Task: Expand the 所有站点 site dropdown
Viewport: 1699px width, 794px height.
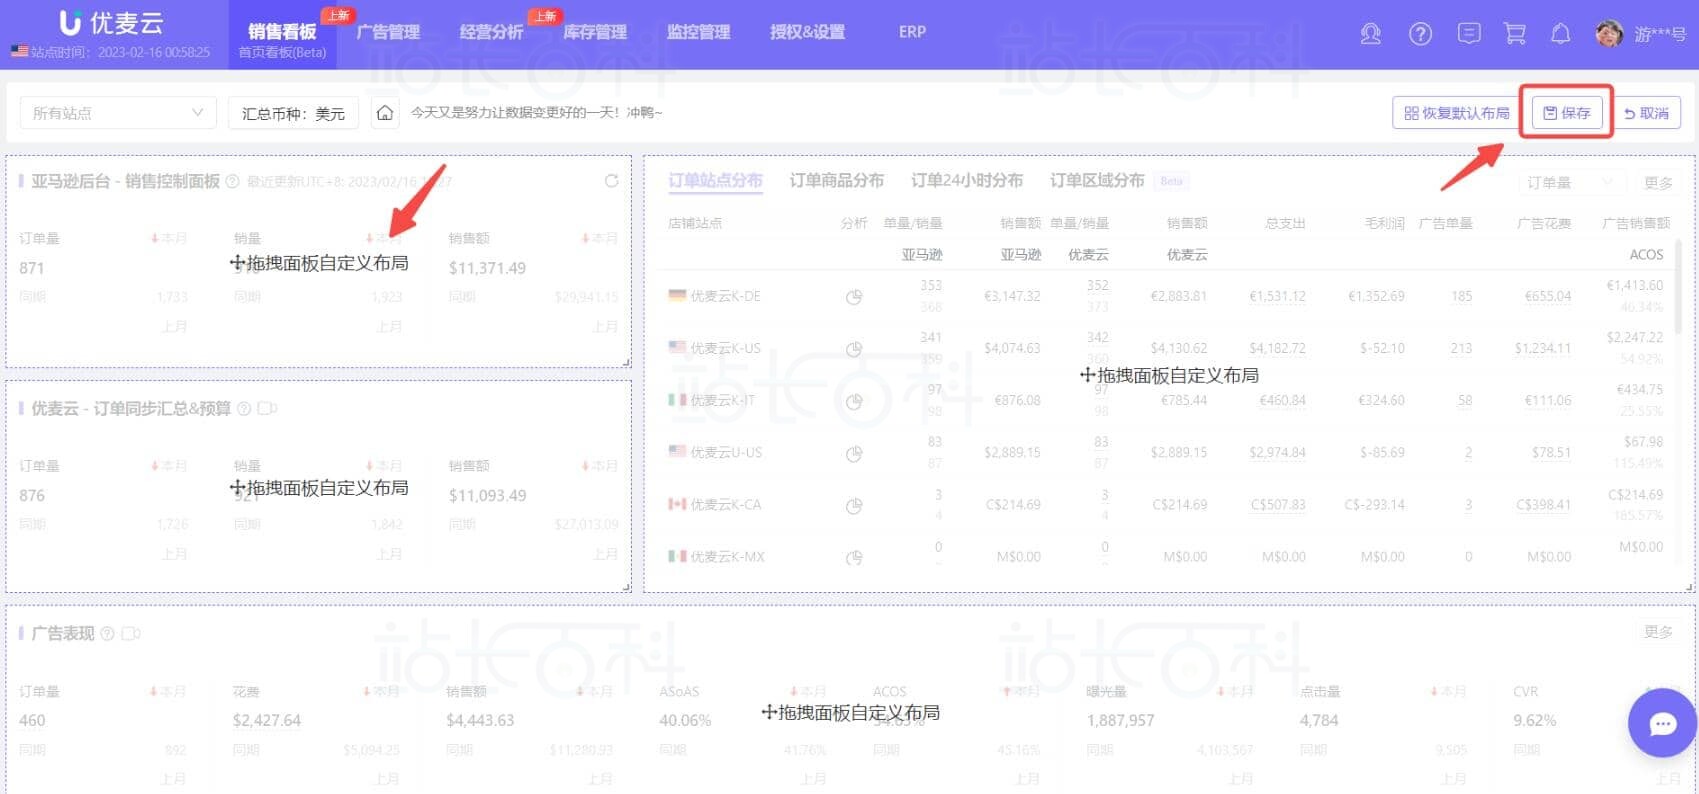Action: coord(118,113)
